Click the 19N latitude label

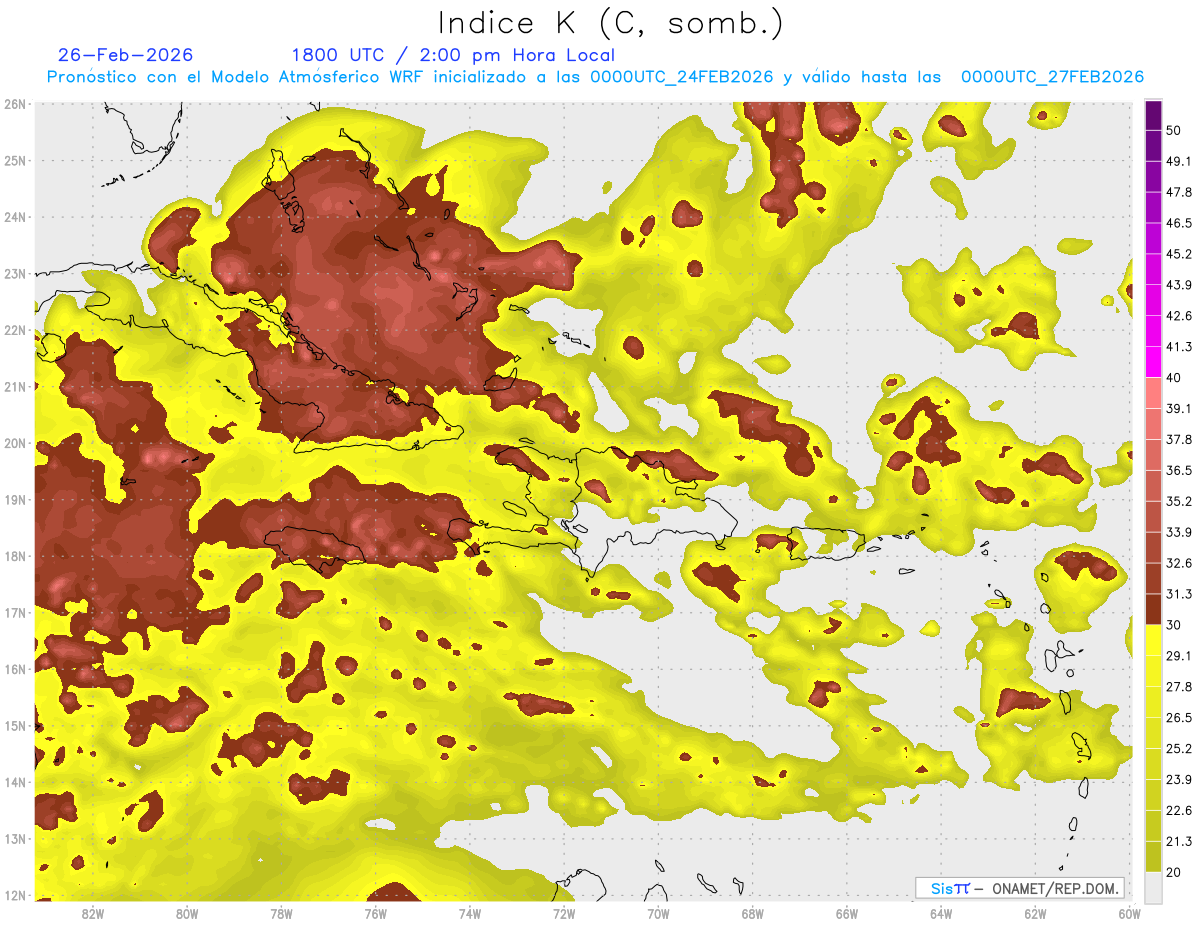pos(14,499)
